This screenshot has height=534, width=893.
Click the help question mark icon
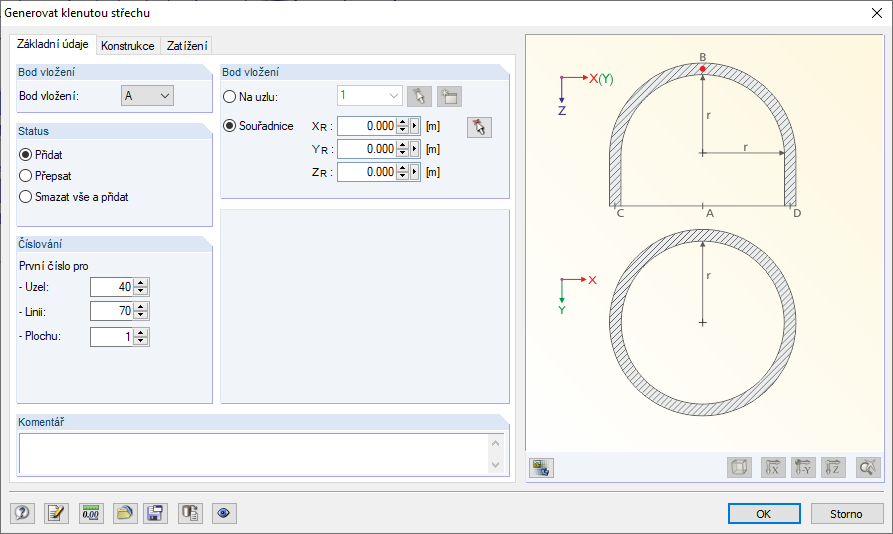tap(22, 513)
